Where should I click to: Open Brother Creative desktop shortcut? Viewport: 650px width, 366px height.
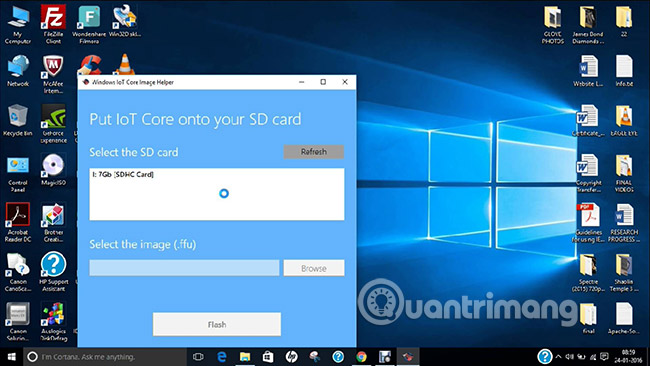[x=53, y=222]
